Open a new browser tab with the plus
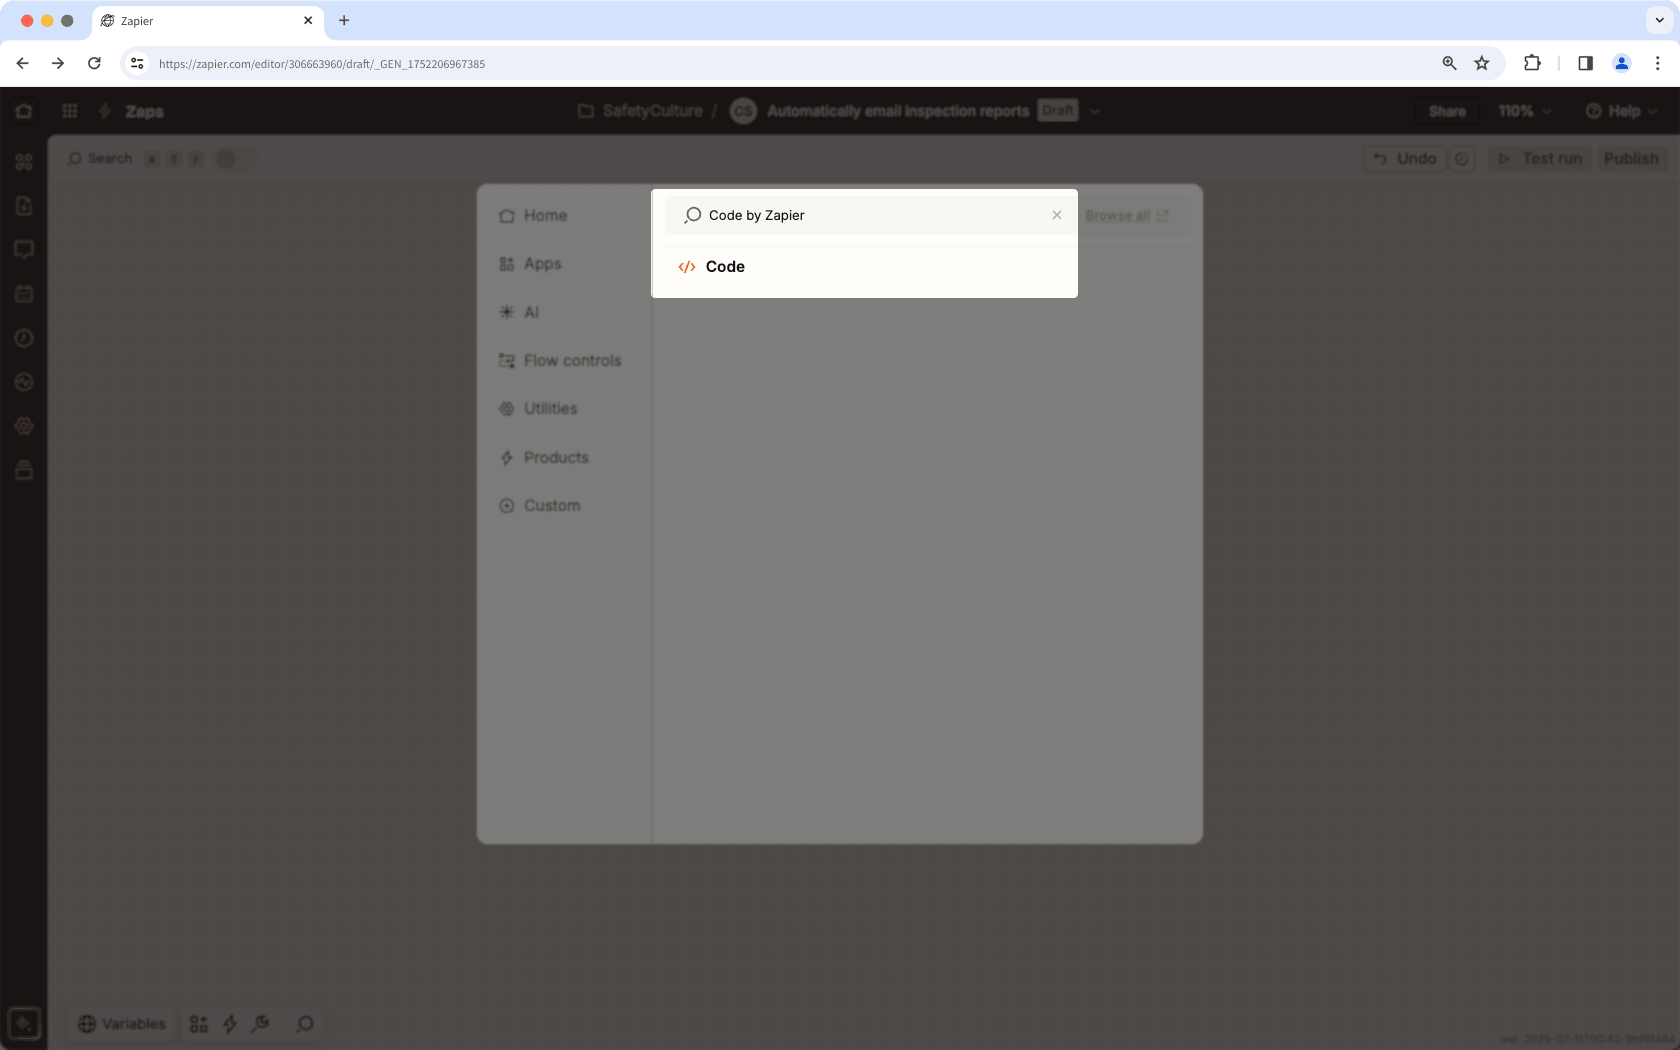The image size is (1680, 1050). 344,20
